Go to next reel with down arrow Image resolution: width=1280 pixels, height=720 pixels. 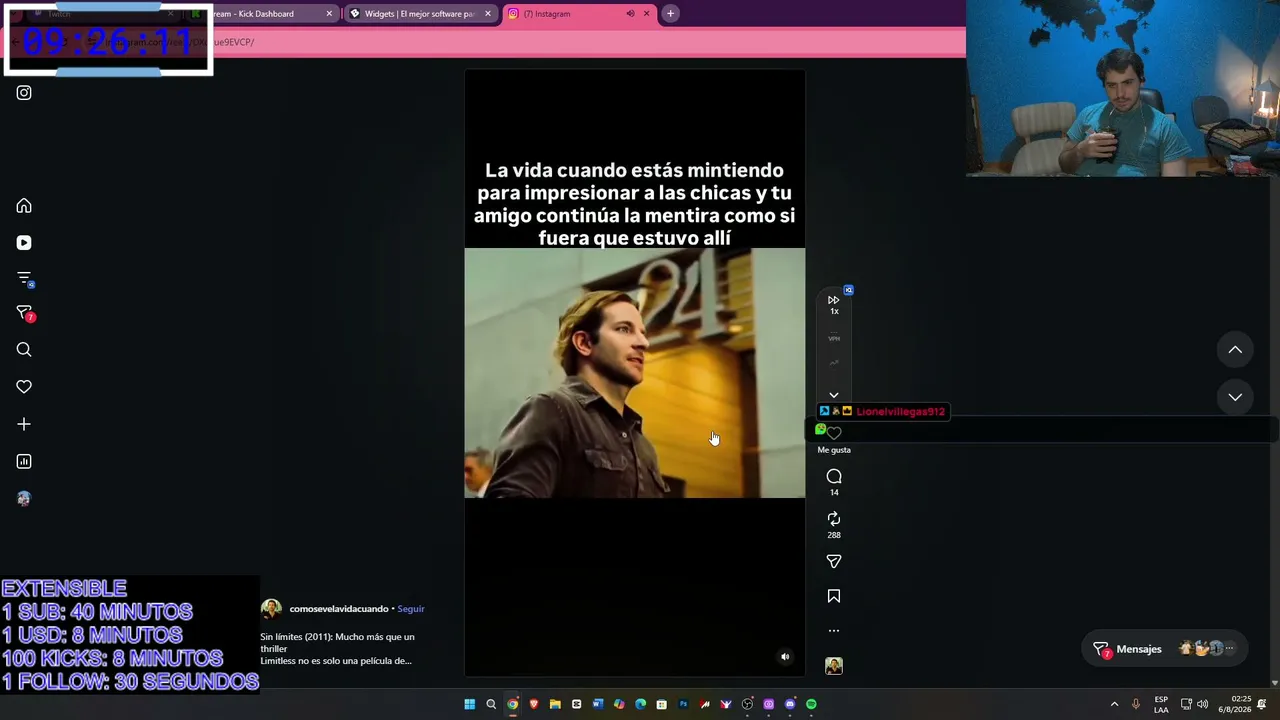click(1235, 397)
